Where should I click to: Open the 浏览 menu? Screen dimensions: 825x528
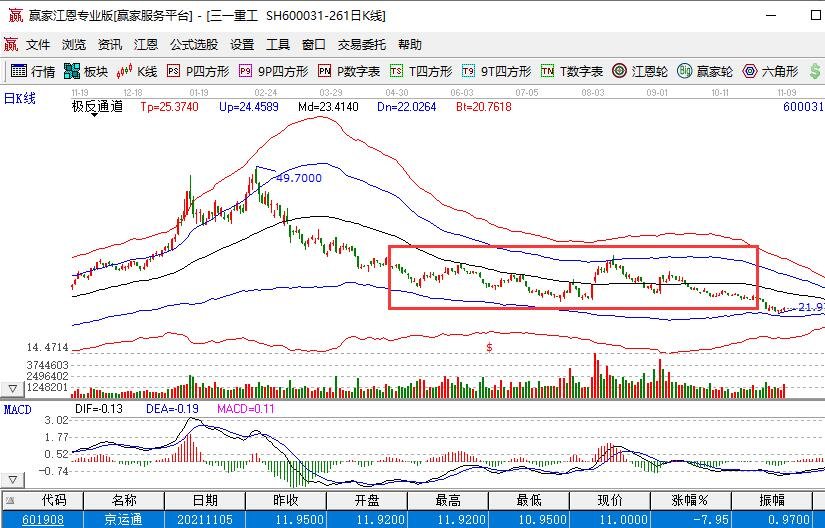coord(74,45)
